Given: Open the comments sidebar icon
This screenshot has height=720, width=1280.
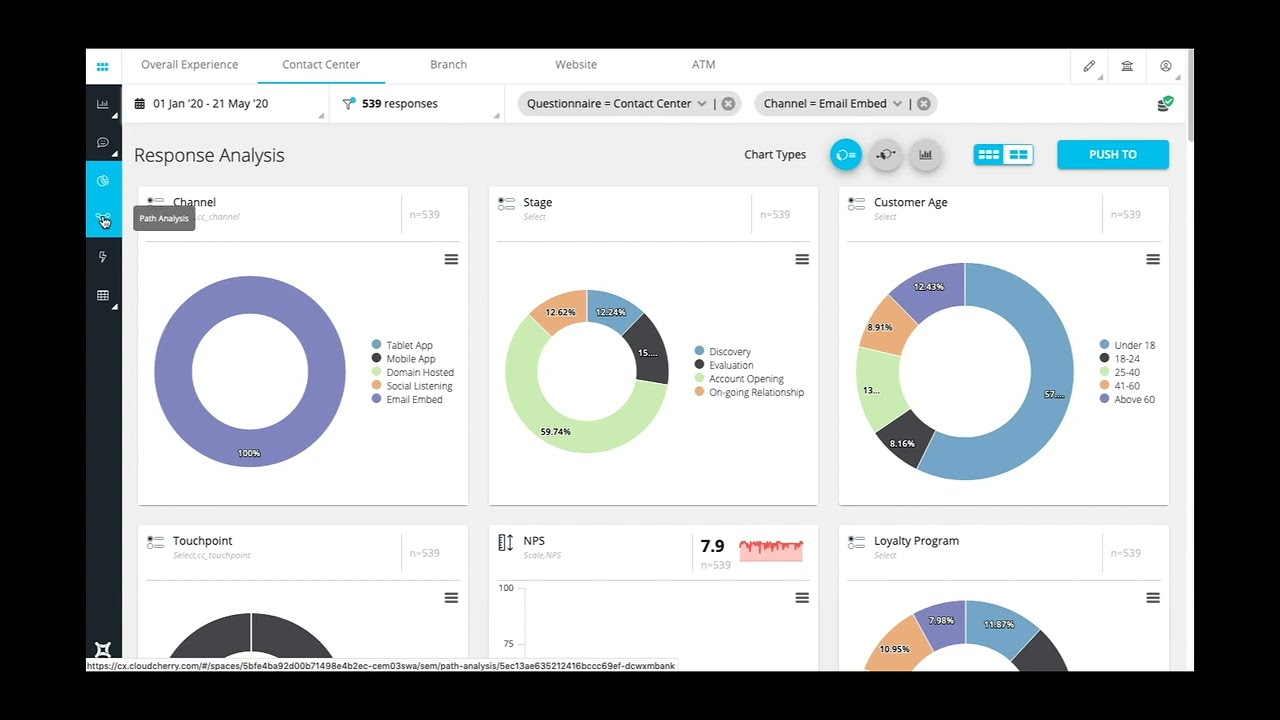Looking at the screenshot, I should pos(103,143).
